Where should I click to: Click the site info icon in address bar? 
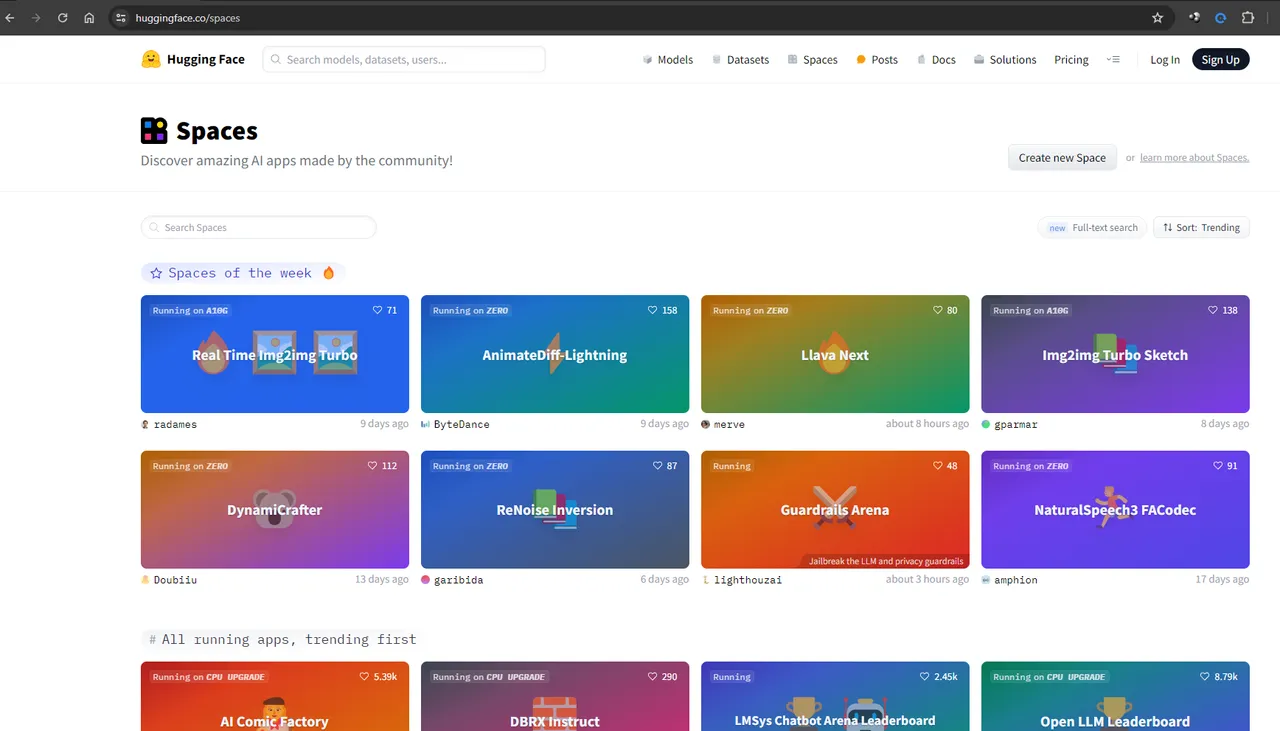[121, 18]
